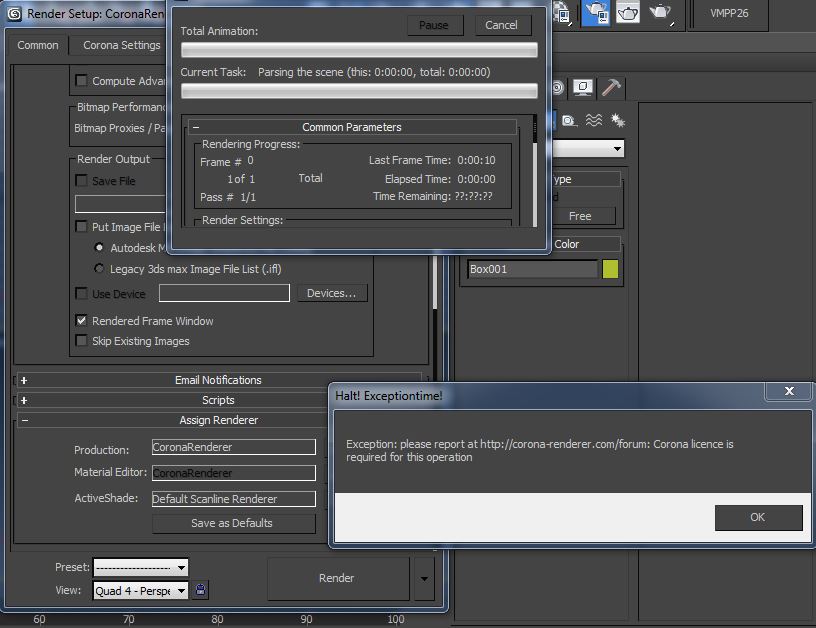
Task: Open the Rendered Frame Window icon
Action: pyautogui.click(x=627, y=13)
